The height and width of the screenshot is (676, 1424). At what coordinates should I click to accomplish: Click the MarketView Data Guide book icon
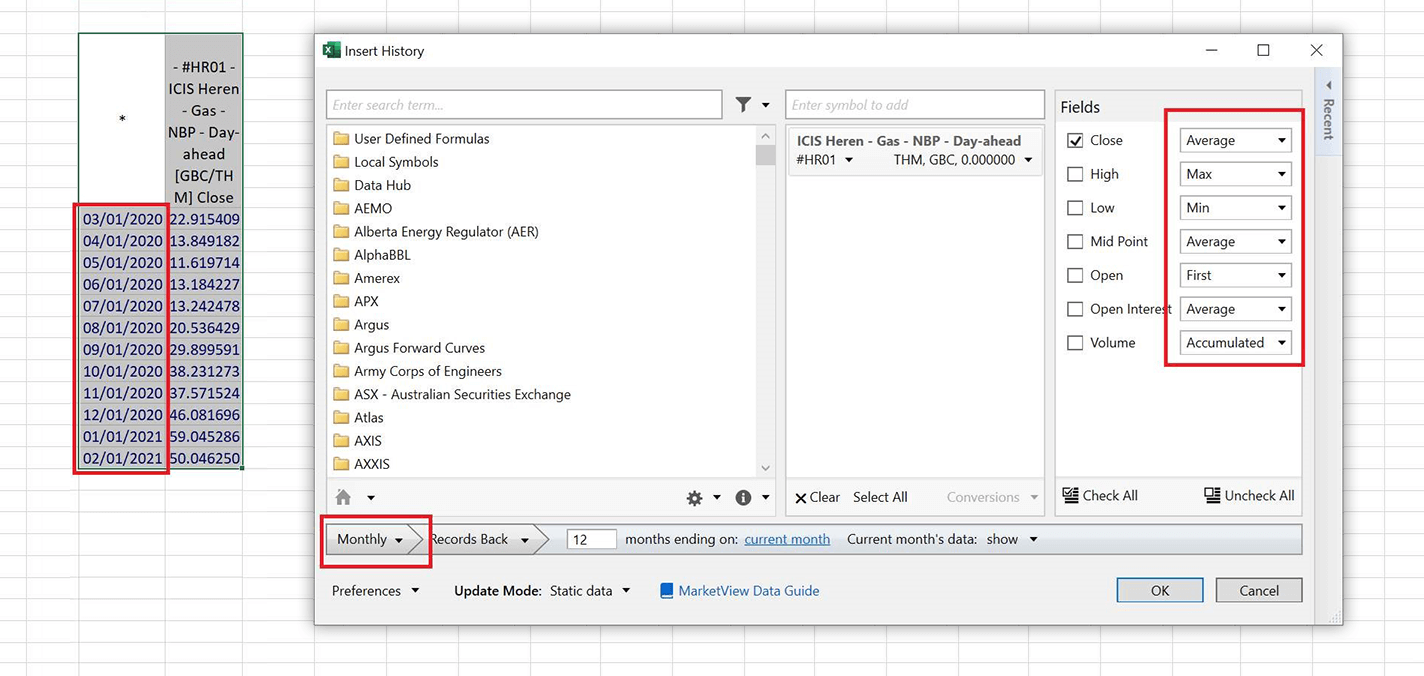point(666,591)
